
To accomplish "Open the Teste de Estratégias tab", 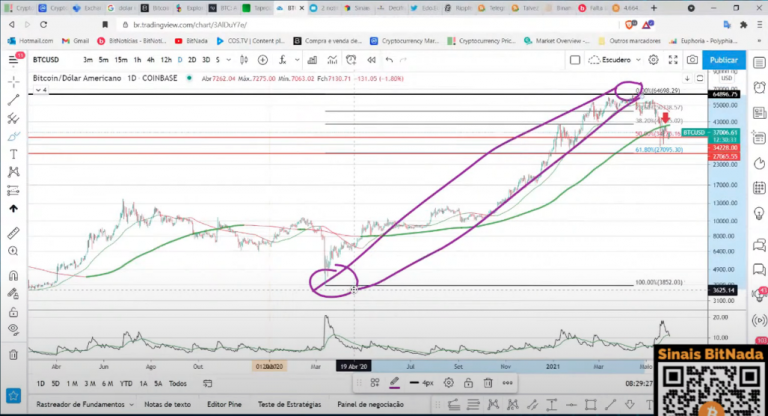I will point(289,404).
